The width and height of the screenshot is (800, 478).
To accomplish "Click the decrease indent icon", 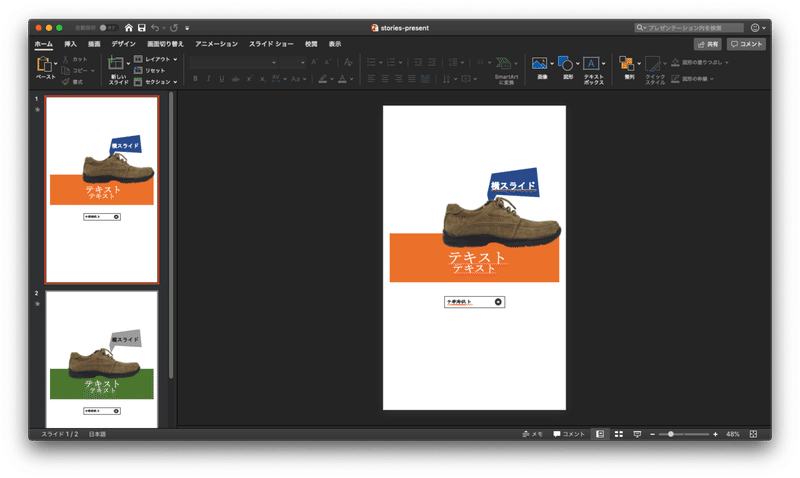I will pyautogui.click(x=418, y=62).
